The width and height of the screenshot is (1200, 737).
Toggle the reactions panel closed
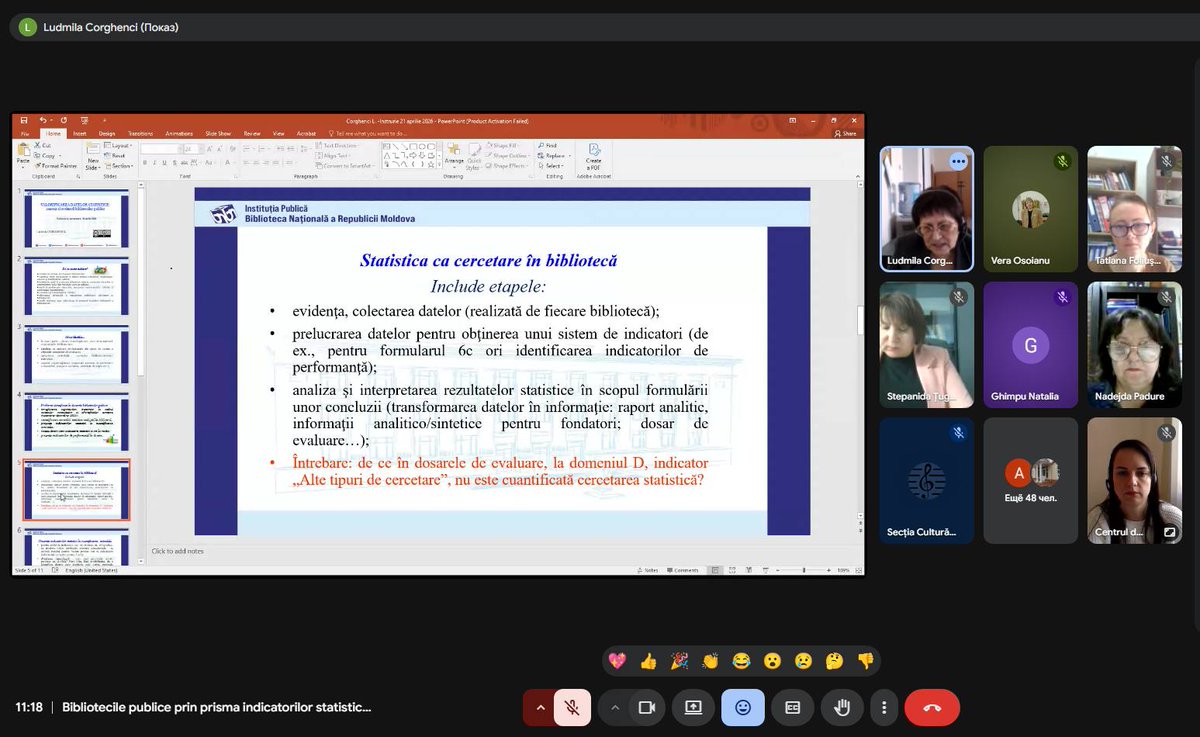[742, 707]
